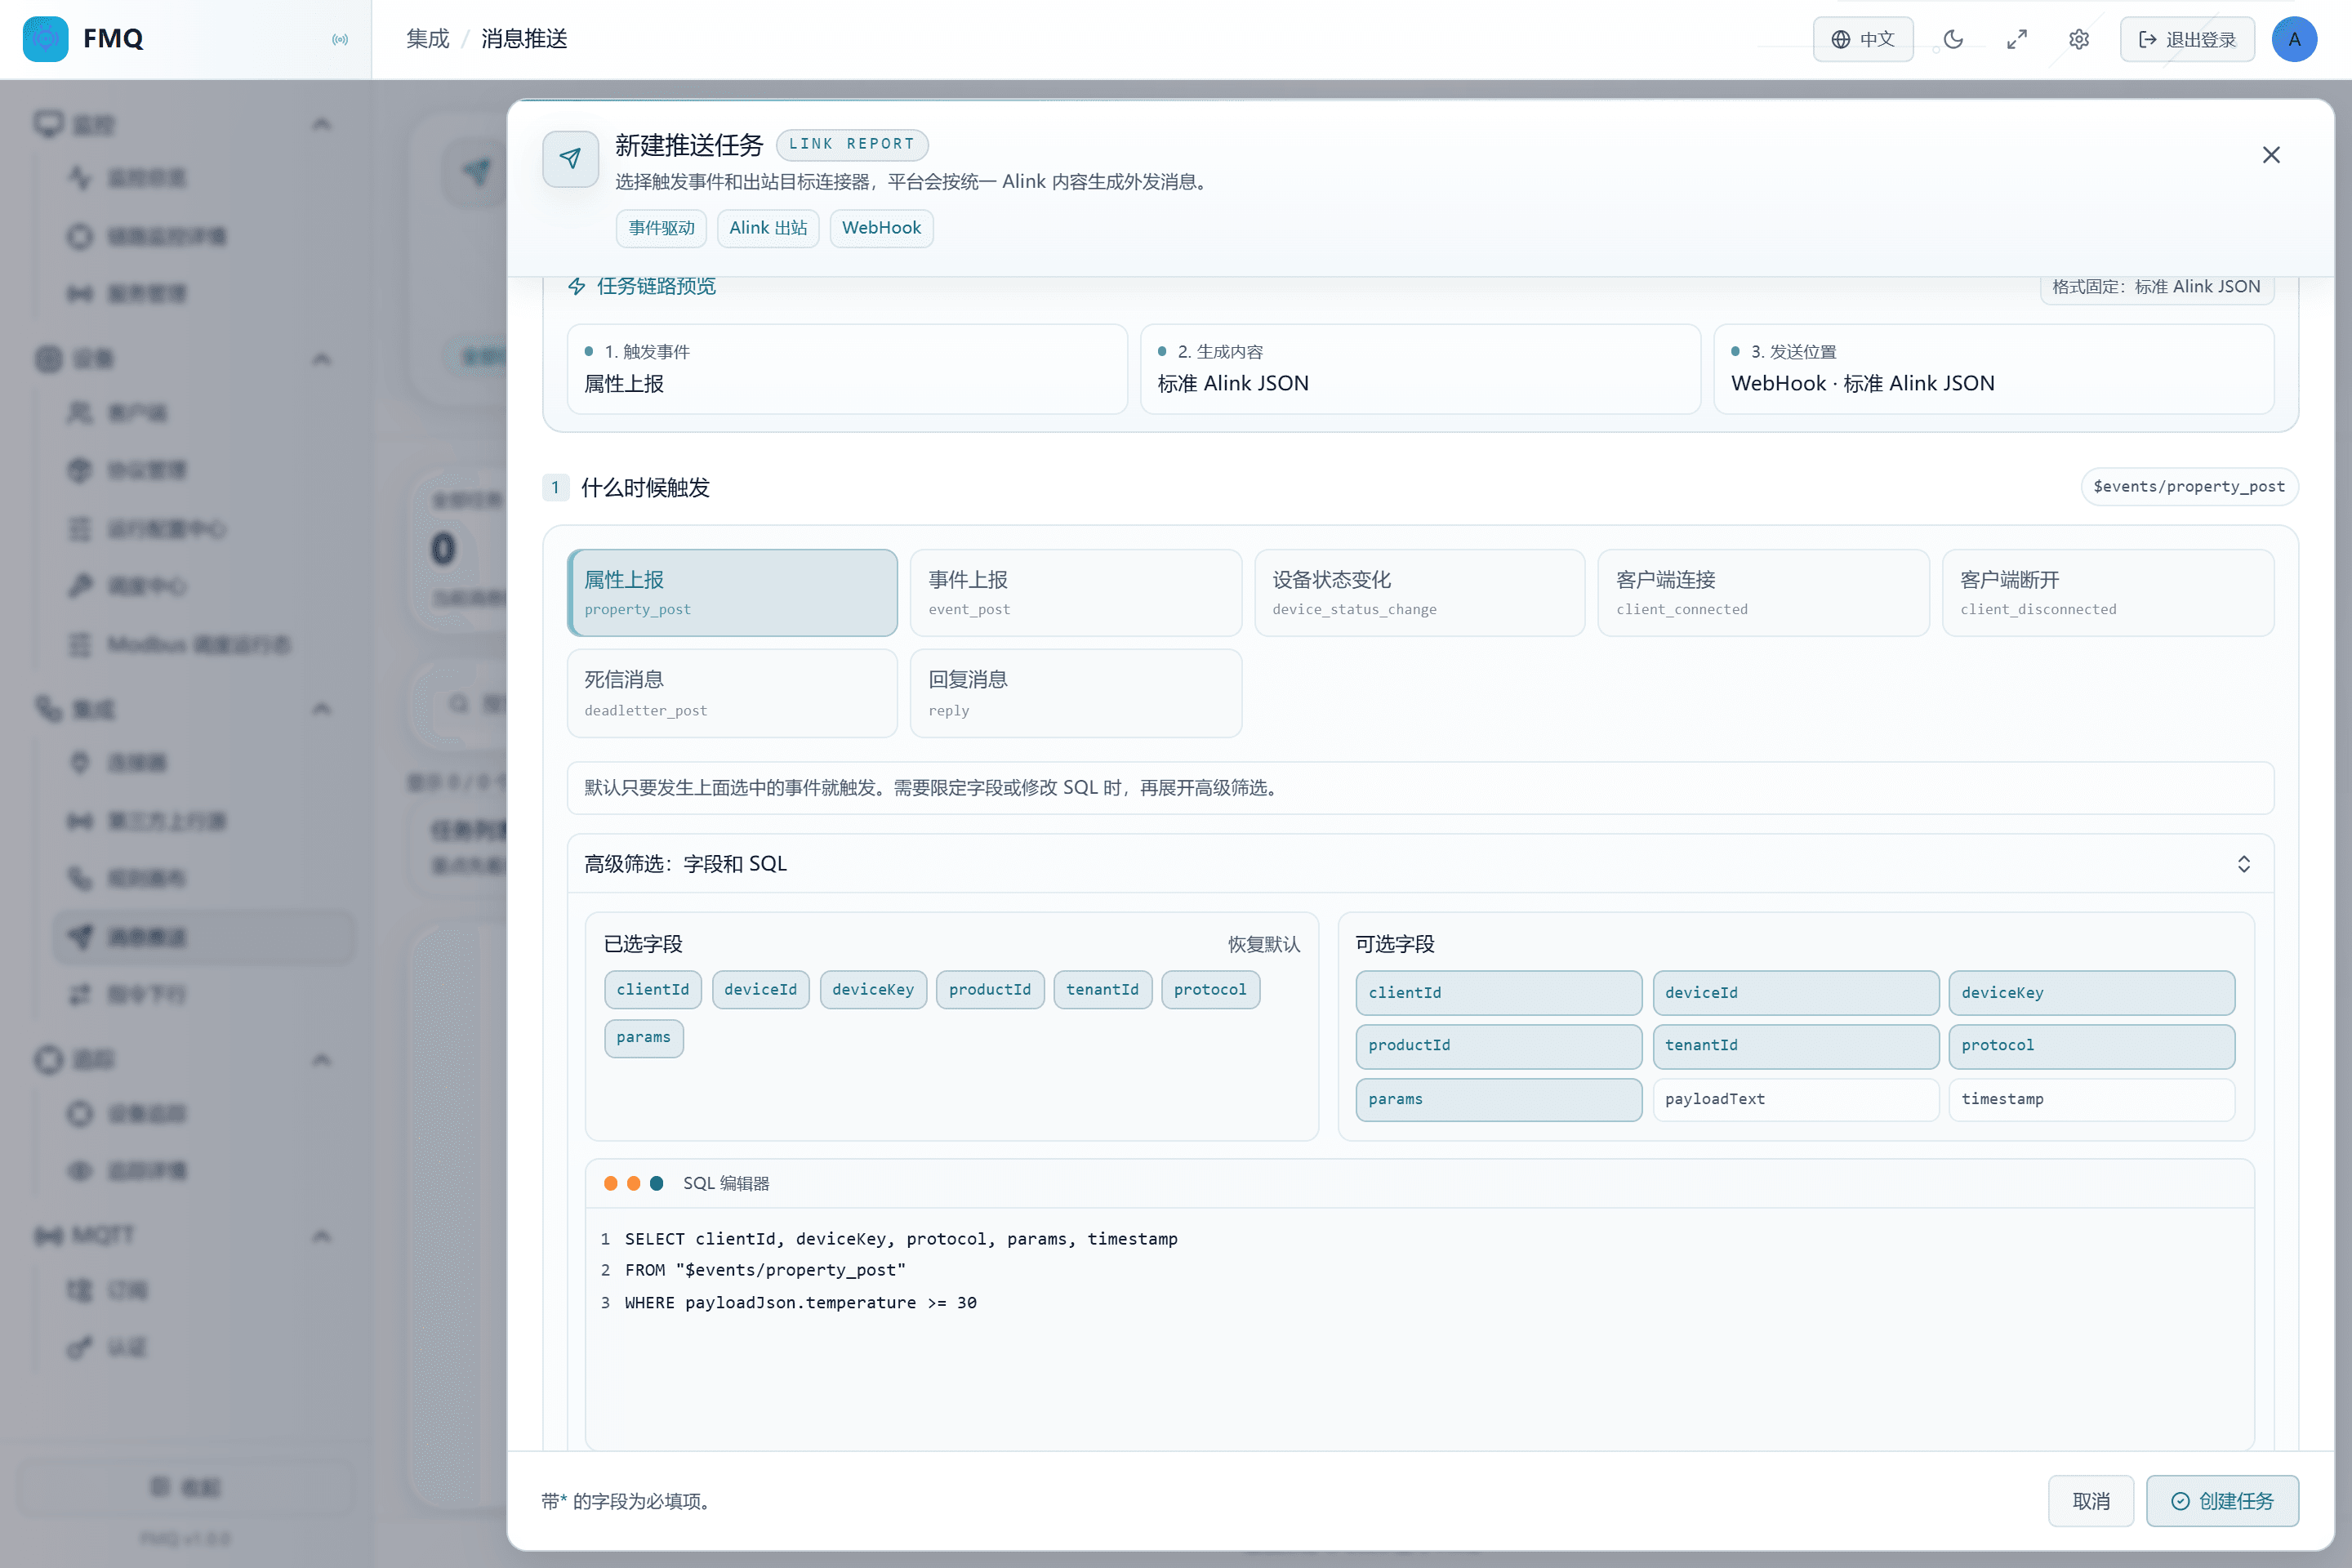Click the 事件驱动 tag
Screen dimensions: 2352x1568
(661, 228)
